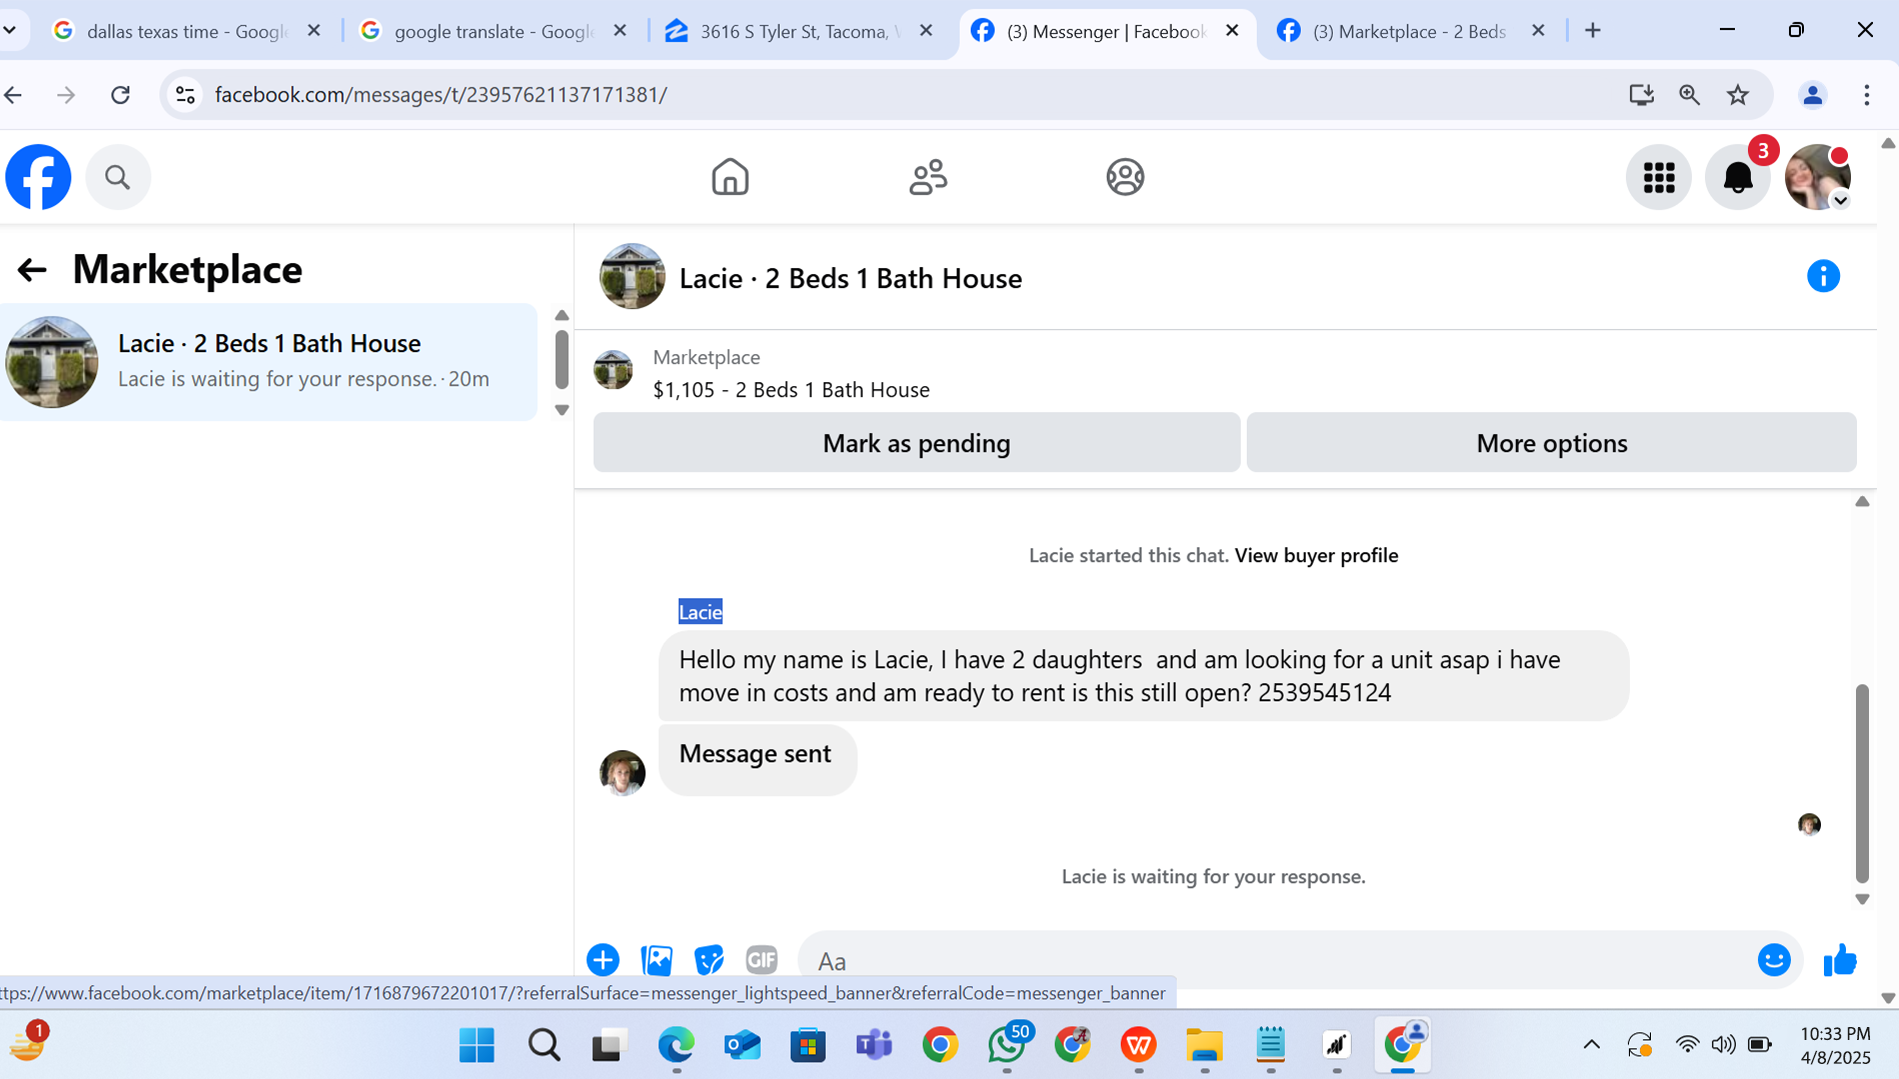Show hidden system tray icons
This screenshot has height=1079, width=1899.
coord(1591,1046)
